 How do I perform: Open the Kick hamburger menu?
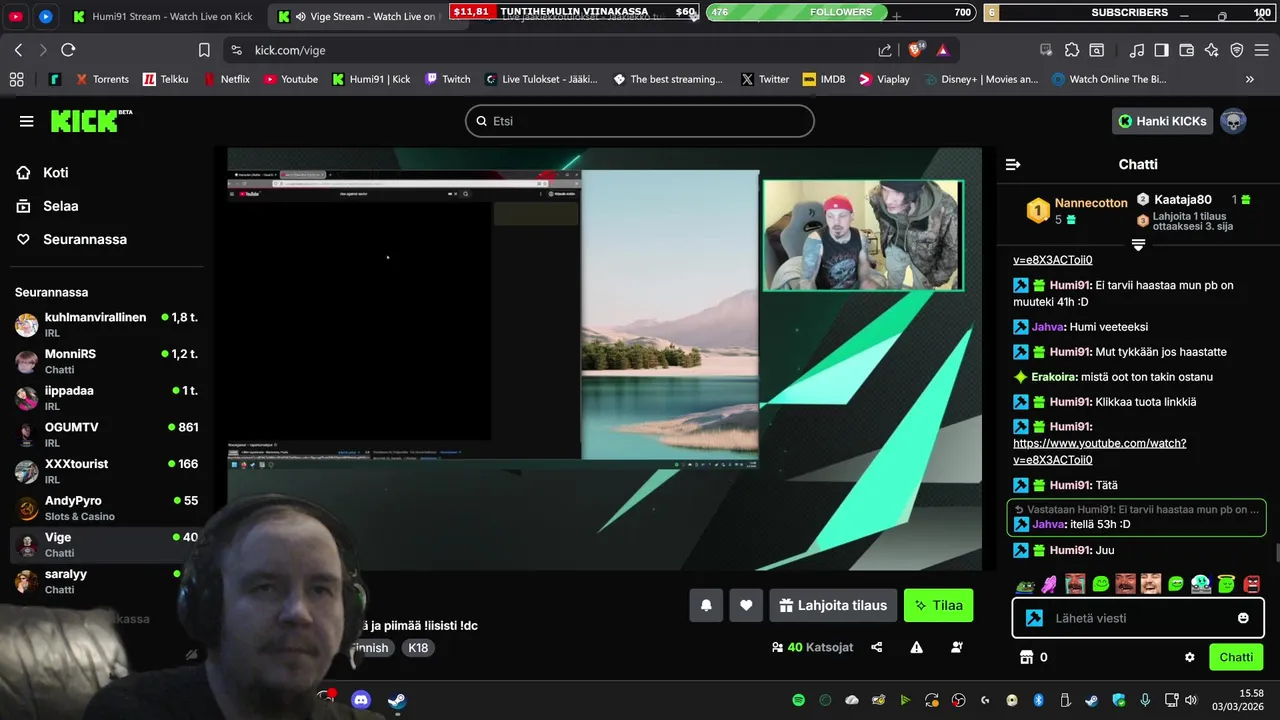click(26, 121)
